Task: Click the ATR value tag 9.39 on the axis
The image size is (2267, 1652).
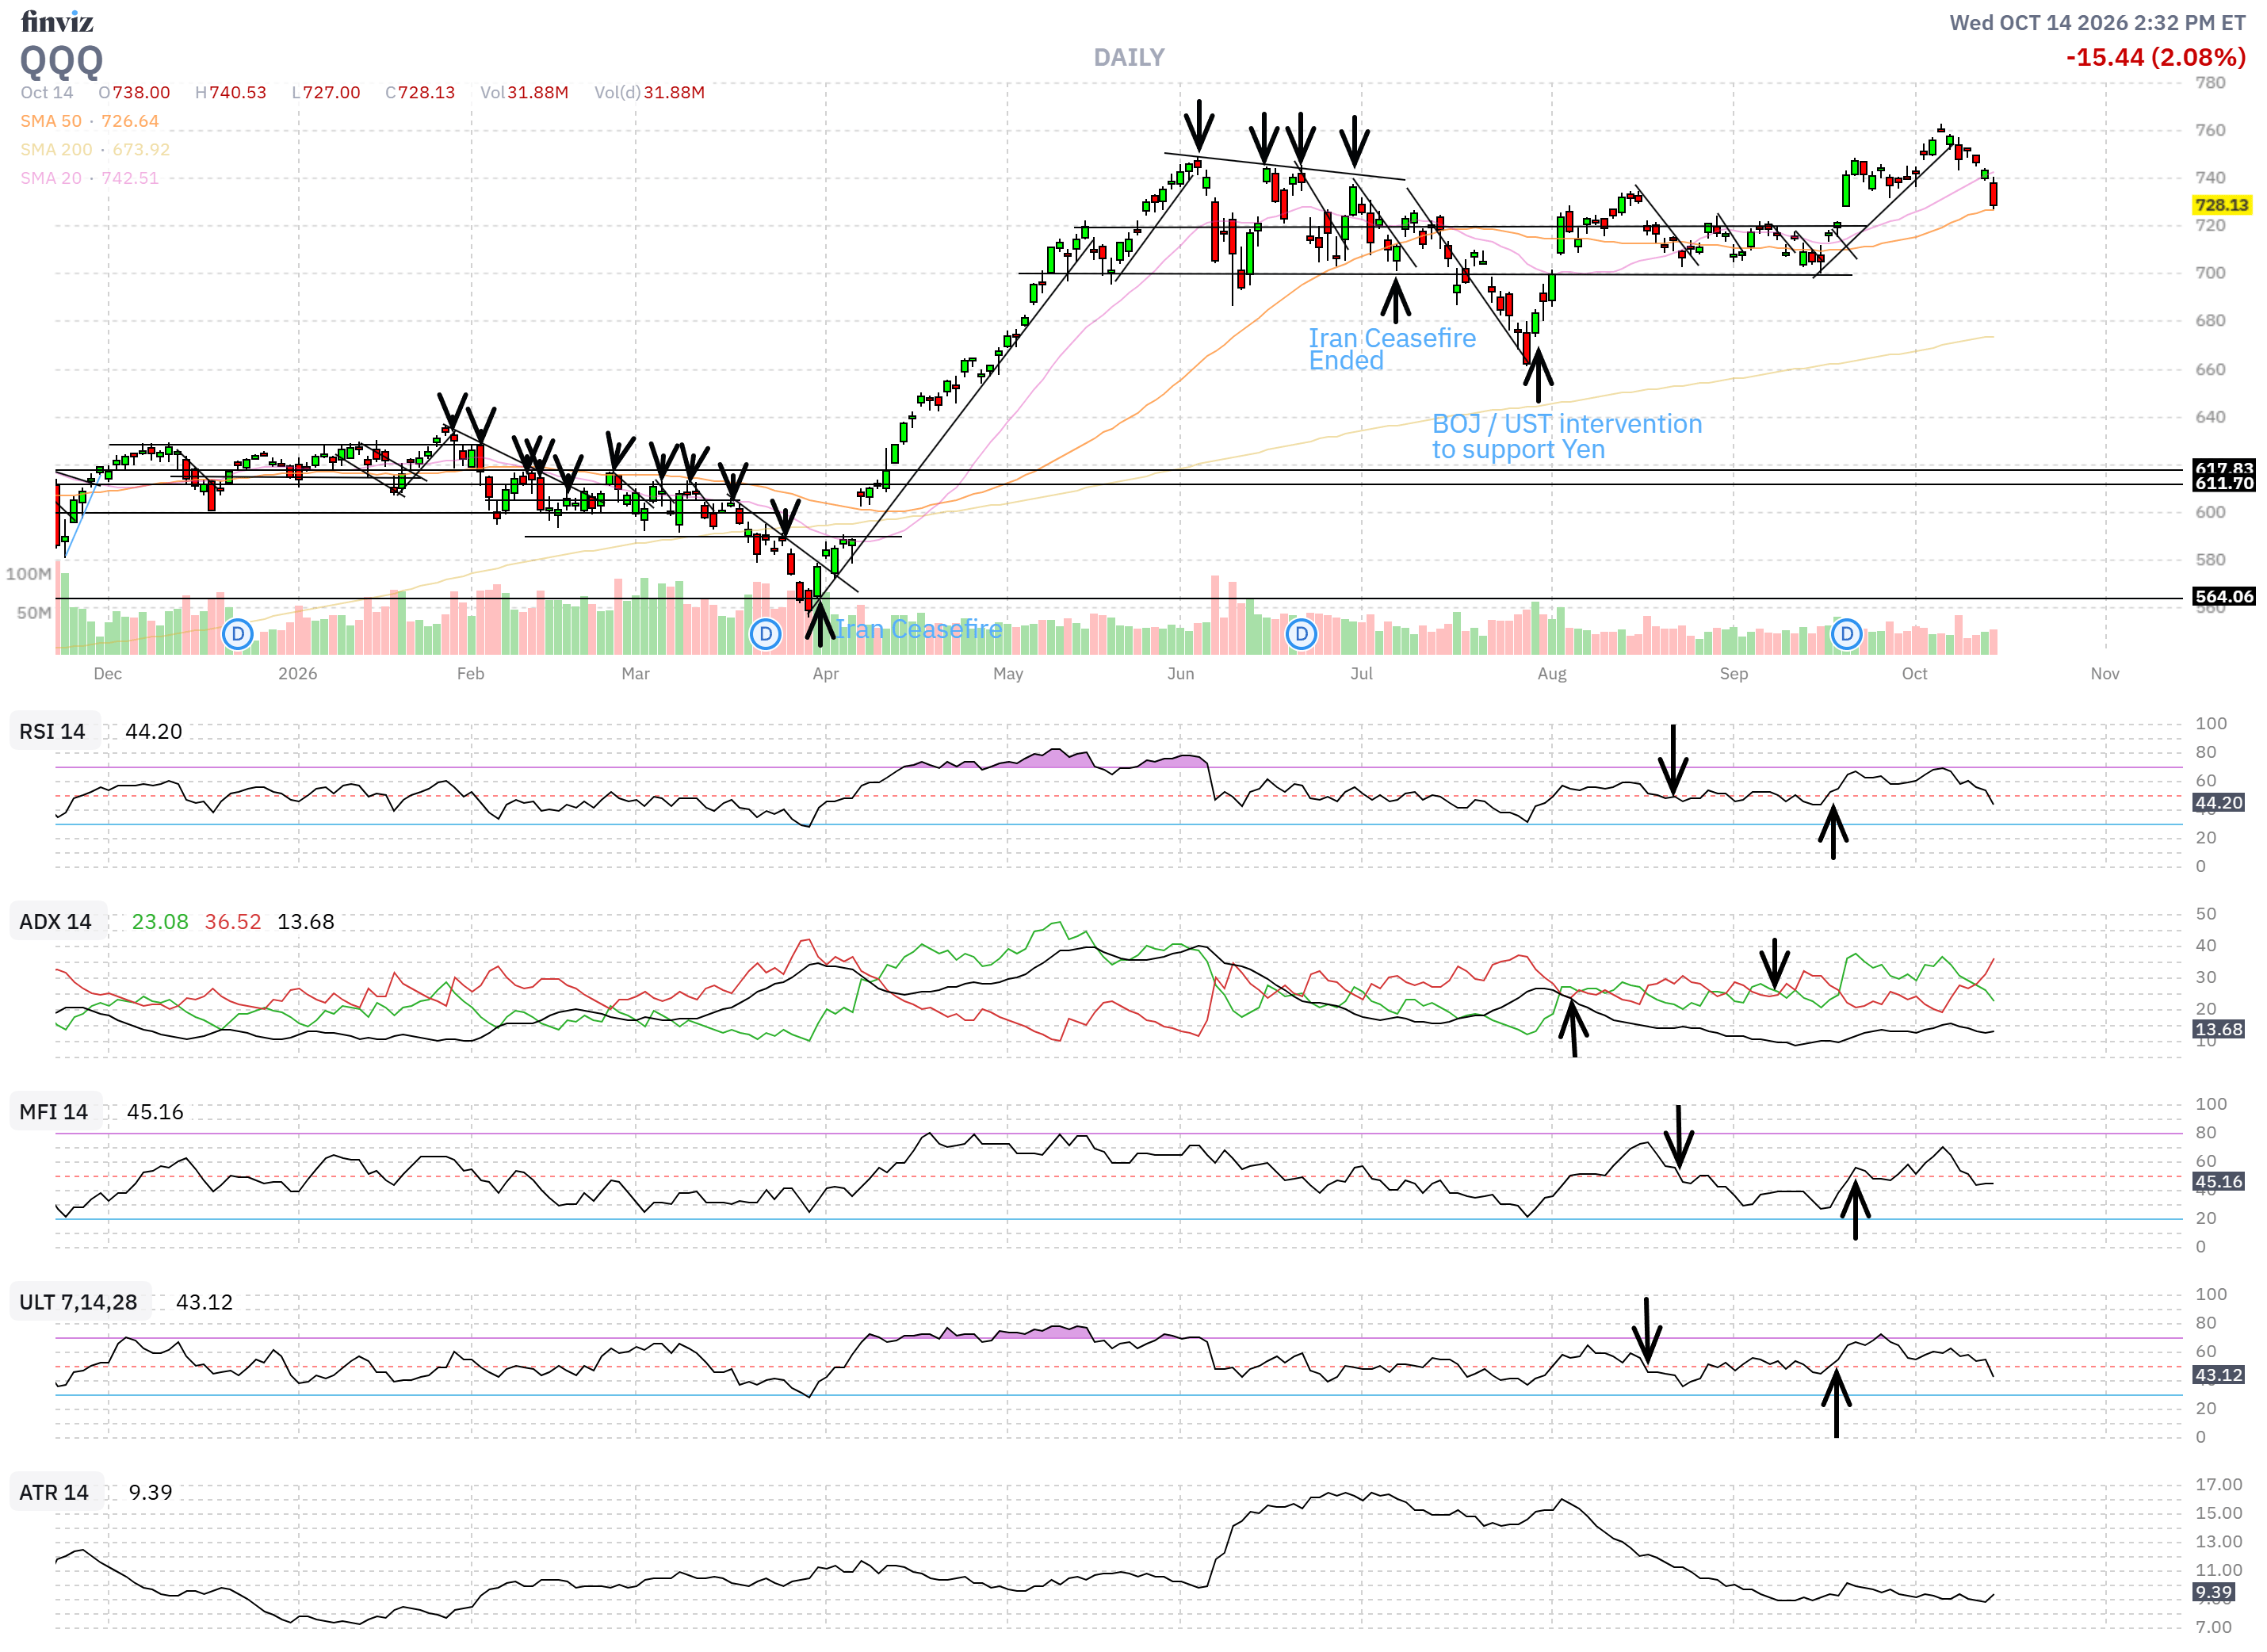Action: 2213,1592
